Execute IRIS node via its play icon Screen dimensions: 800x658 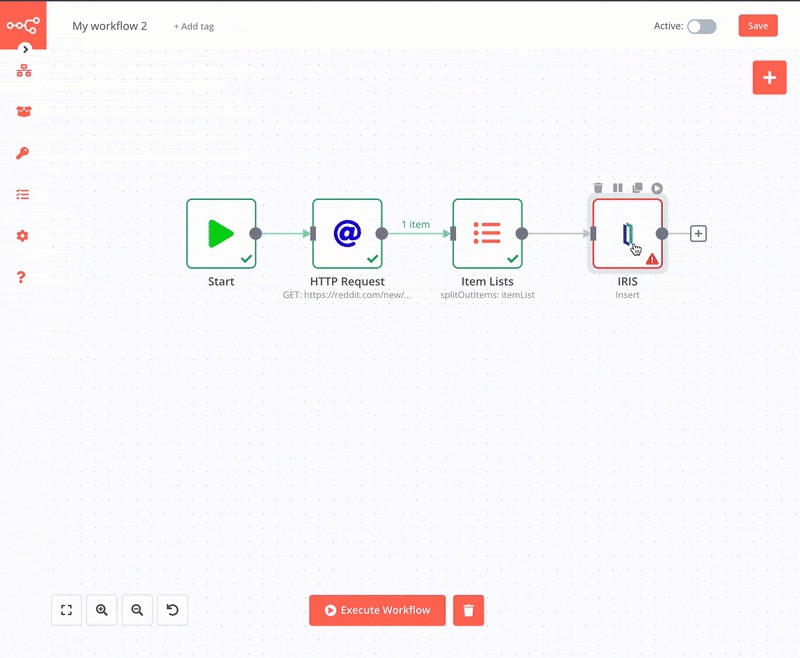pyautogui.click(x=657, y=188)
